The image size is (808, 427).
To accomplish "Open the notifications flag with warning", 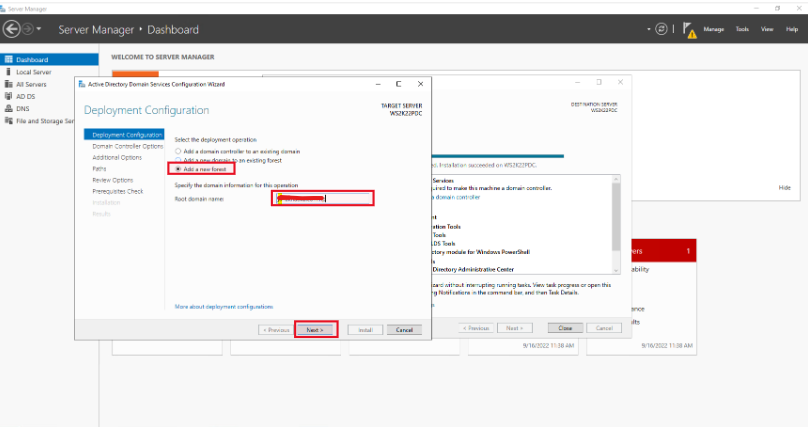I will (x=690, y=30).
